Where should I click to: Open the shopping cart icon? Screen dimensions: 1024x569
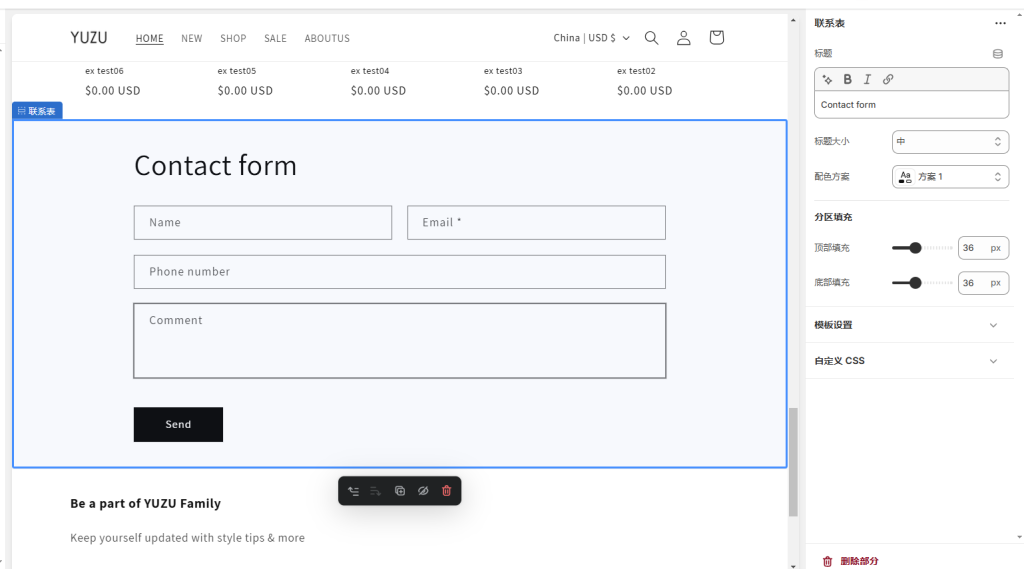pos(716,38)
